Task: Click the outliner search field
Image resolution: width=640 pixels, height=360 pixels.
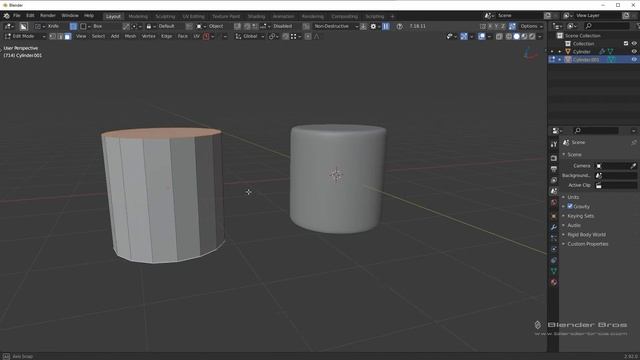Action: pyautogui.click(x=607, y=26)
